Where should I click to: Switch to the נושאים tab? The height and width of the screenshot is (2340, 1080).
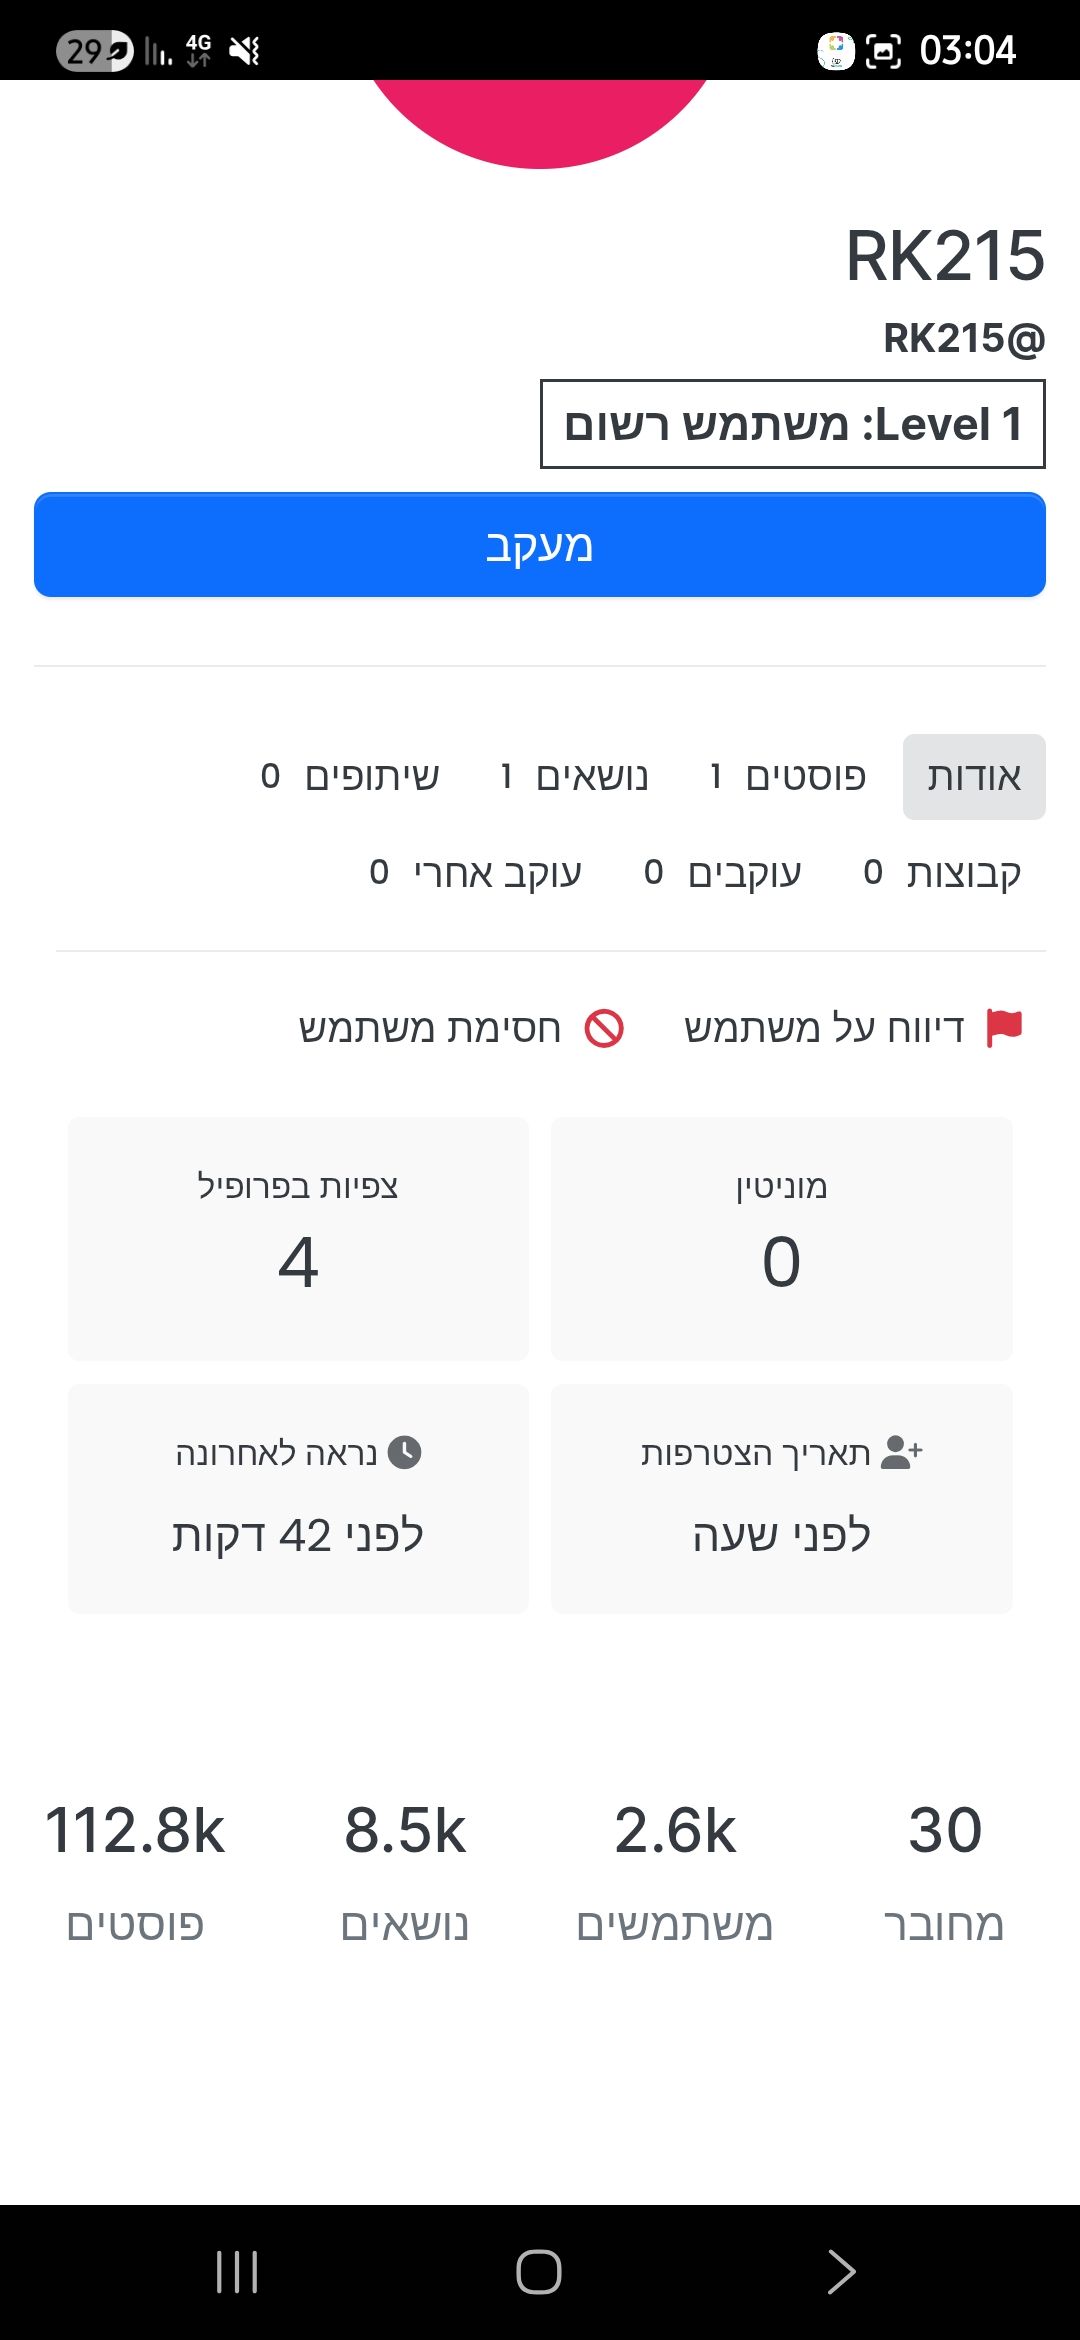point(575,777)
